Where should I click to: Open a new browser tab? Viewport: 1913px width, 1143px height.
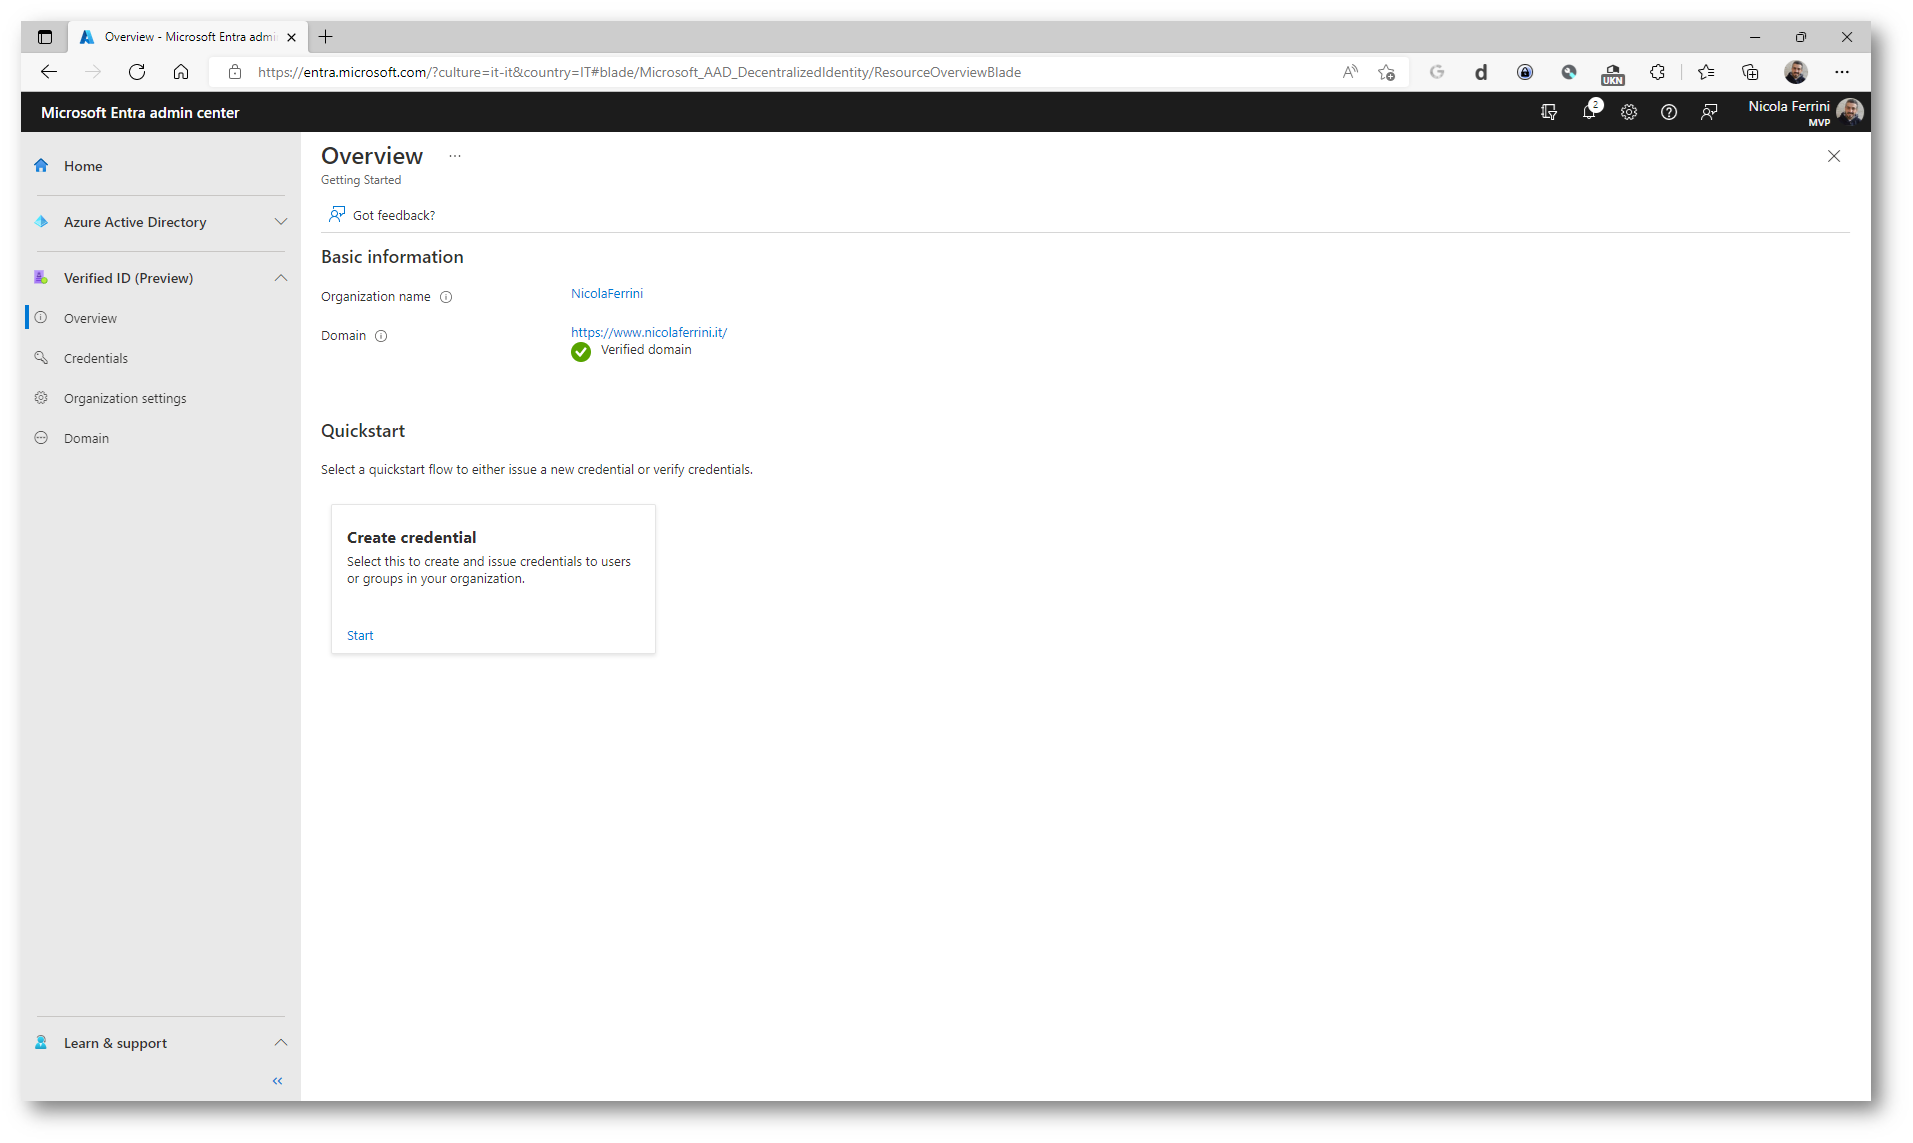click(326, 37)
